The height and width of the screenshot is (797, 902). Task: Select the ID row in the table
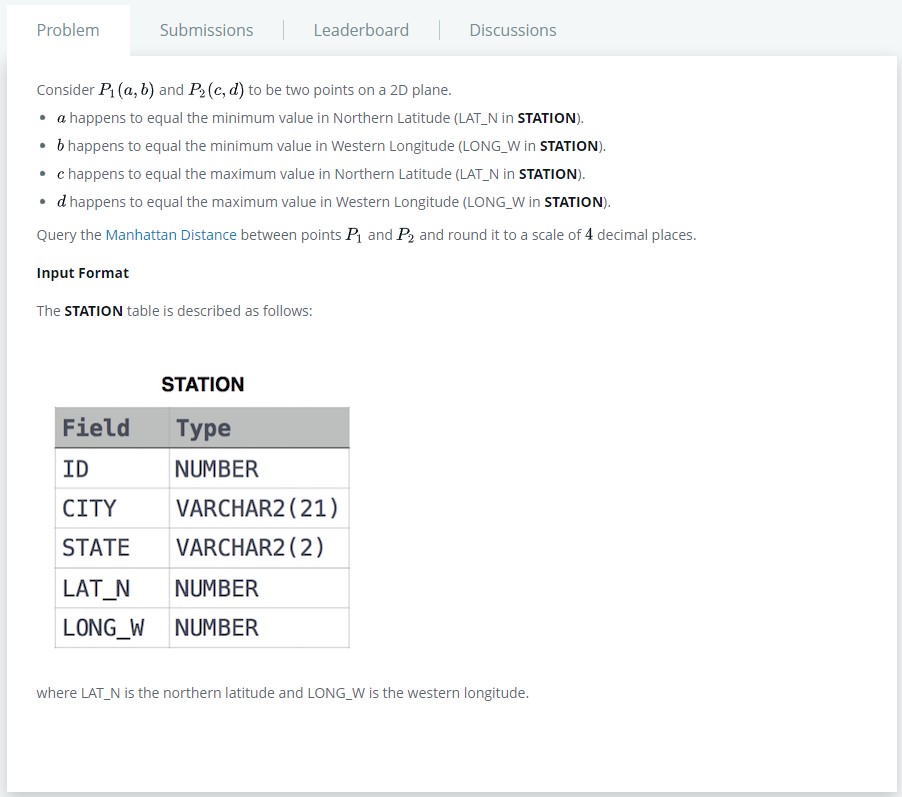click(75, 467)
